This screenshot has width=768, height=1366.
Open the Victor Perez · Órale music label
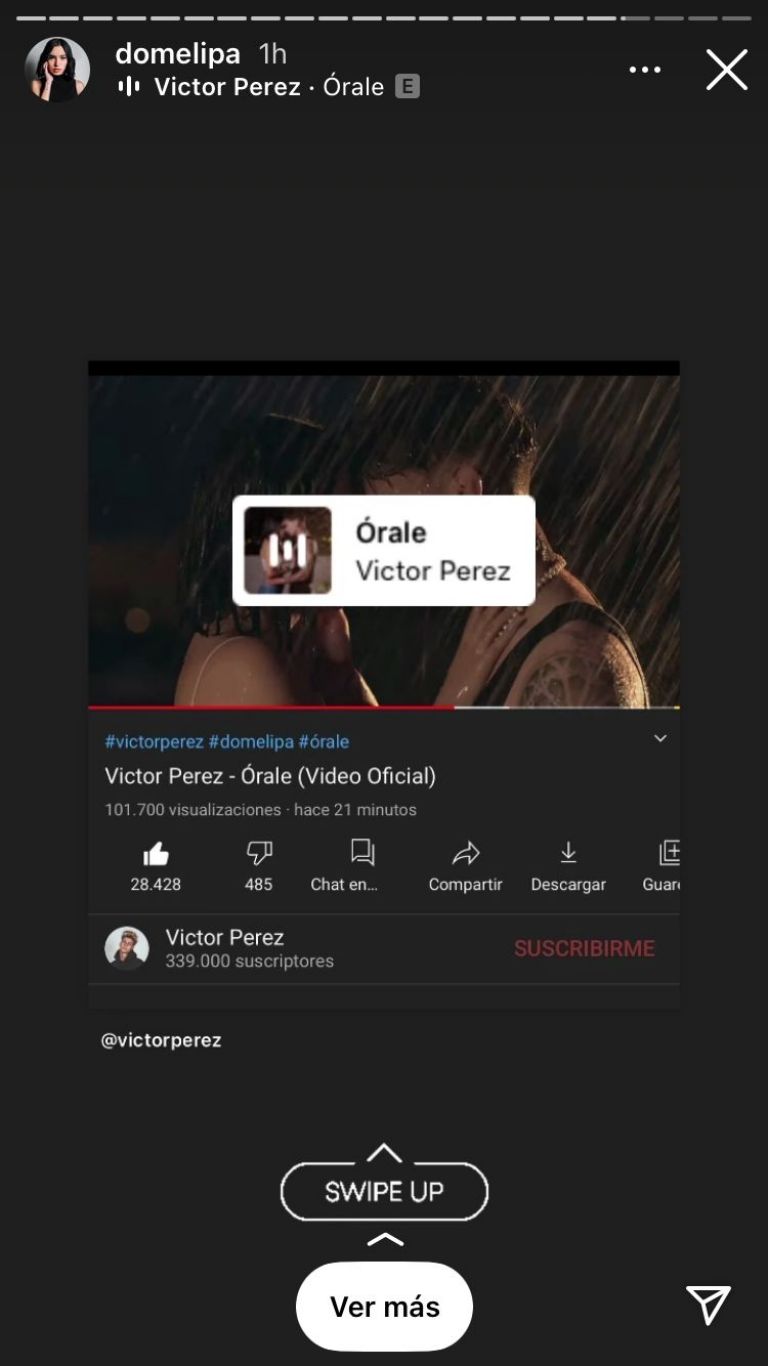click(268, 87)
